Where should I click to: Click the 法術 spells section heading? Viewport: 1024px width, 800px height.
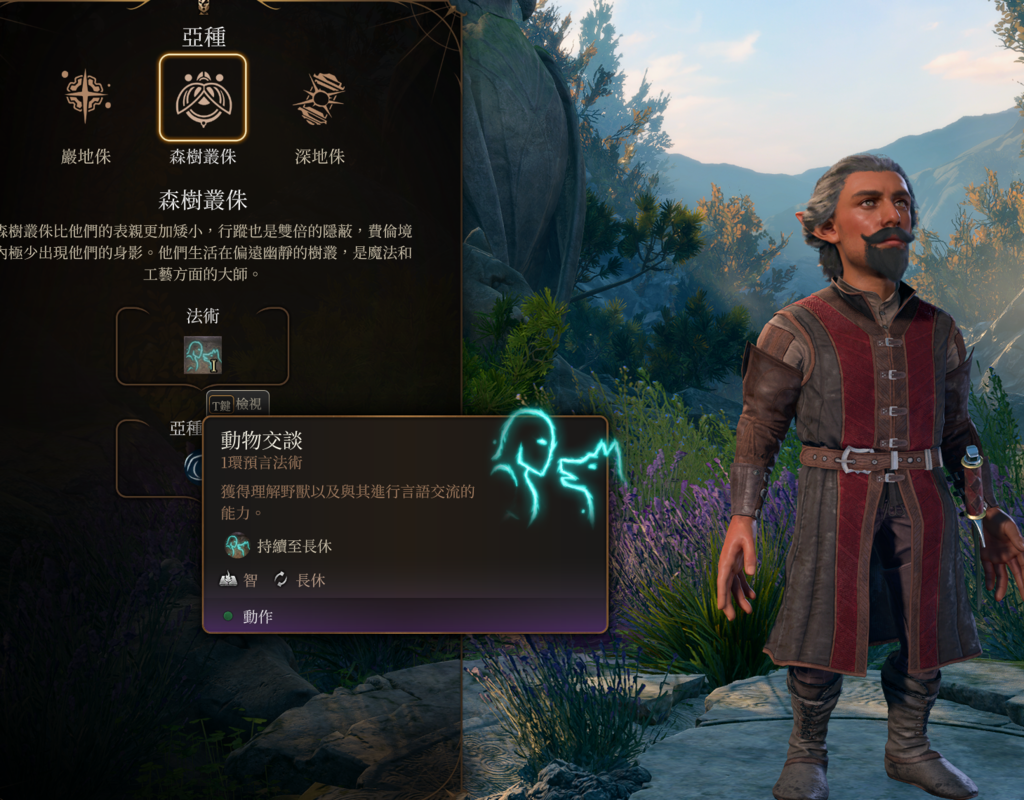202,316
